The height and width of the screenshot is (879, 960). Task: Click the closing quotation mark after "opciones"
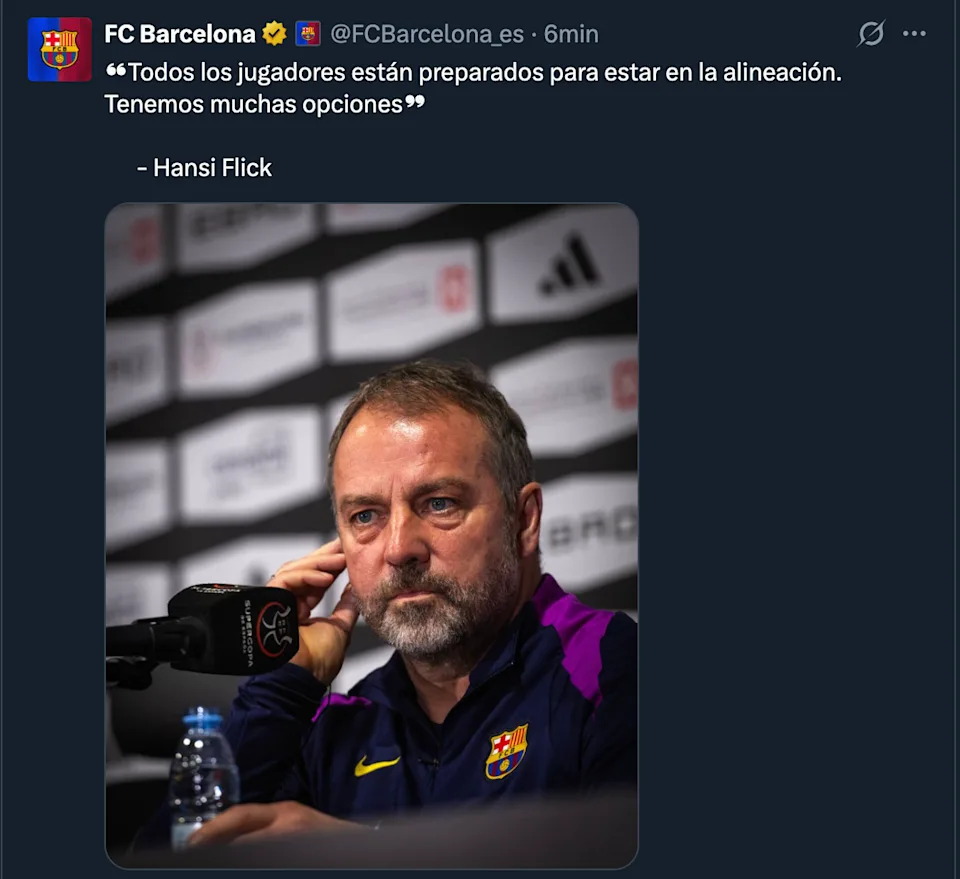414,103
